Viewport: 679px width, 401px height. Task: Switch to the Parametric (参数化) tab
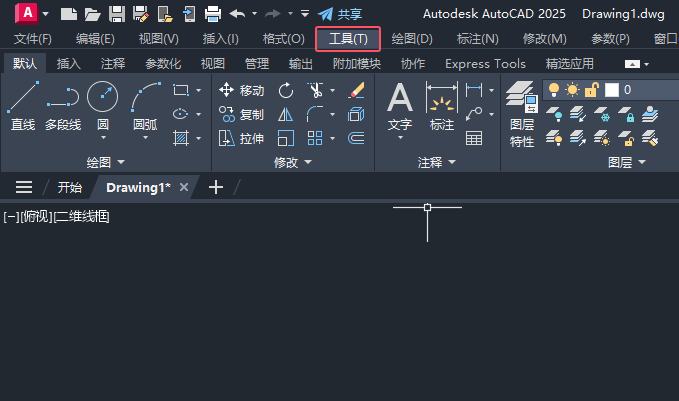[x=163, y=64]
